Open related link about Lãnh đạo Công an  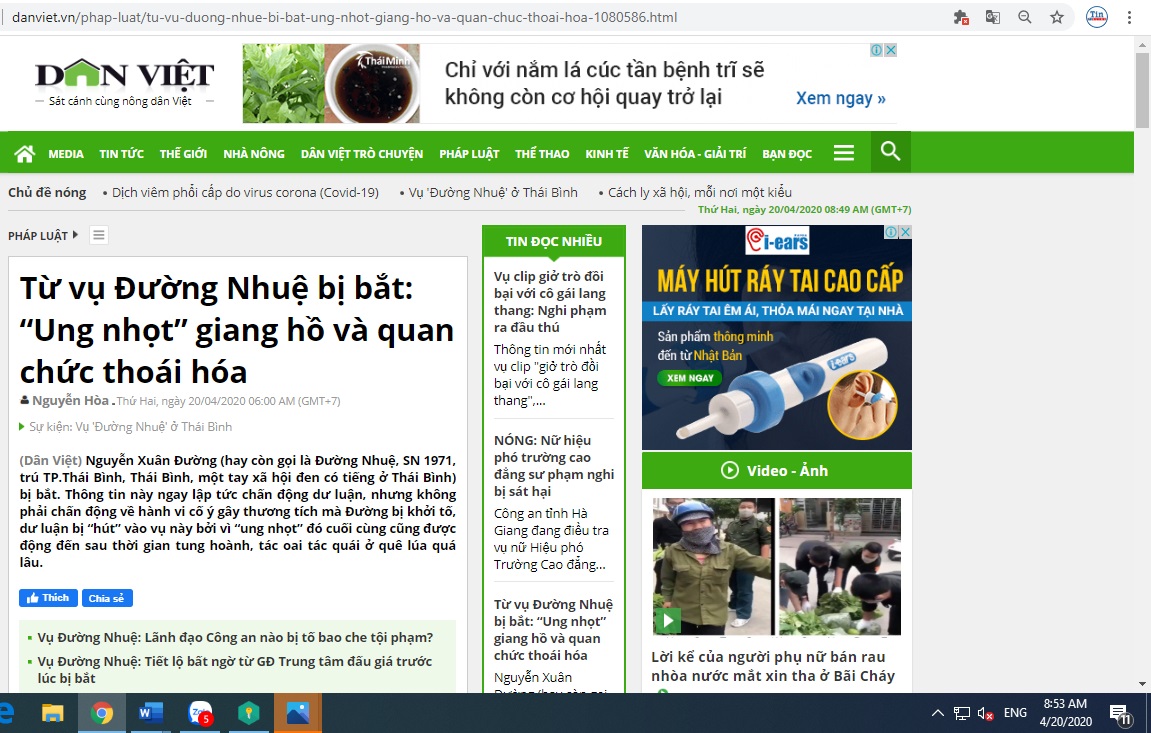click(235, 637)
